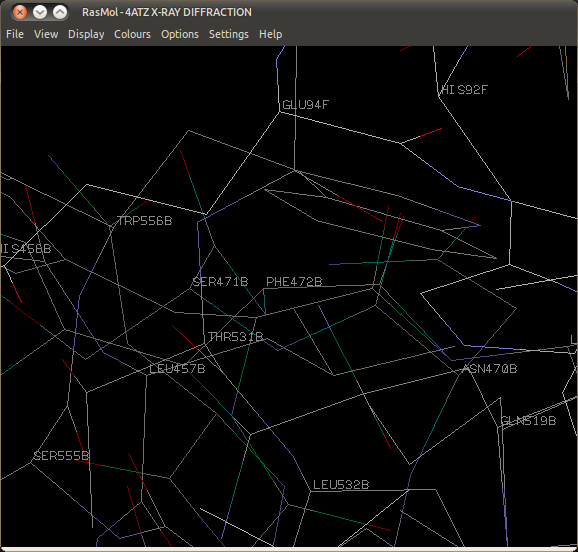Close the RasMol window

coord(20,12)
